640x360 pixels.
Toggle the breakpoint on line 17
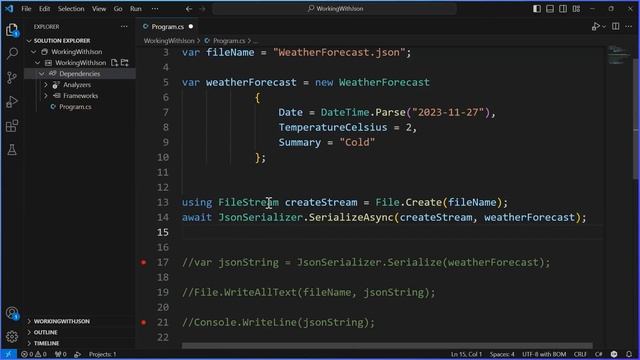[144, 262]
